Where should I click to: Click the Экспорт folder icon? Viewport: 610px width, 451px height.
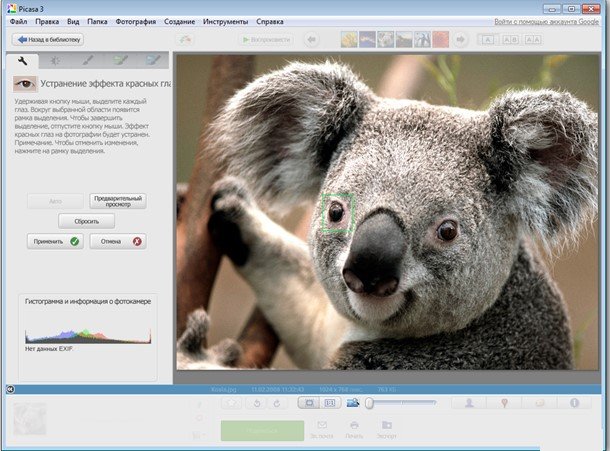click(387, 425)
